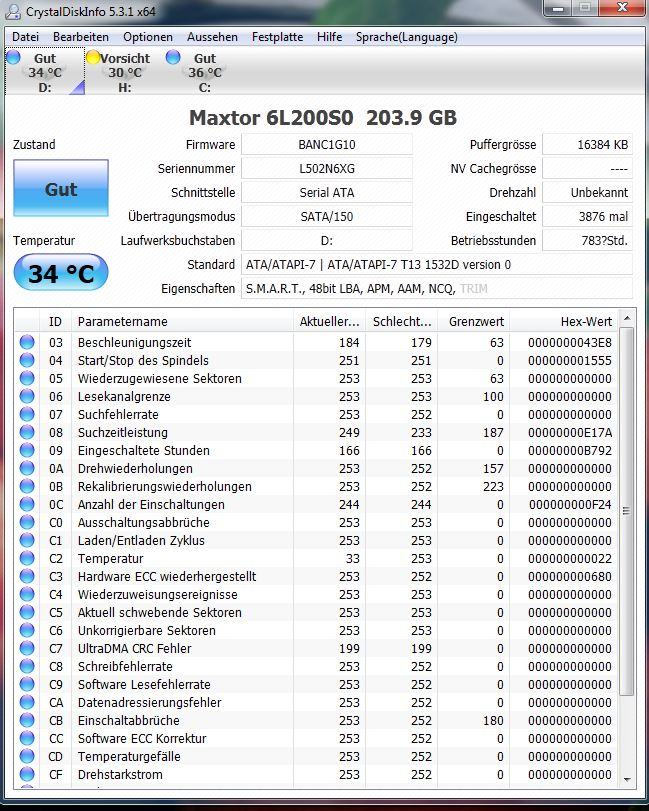Select drive C: tab showing Gut 36 °C

point(204,72)
